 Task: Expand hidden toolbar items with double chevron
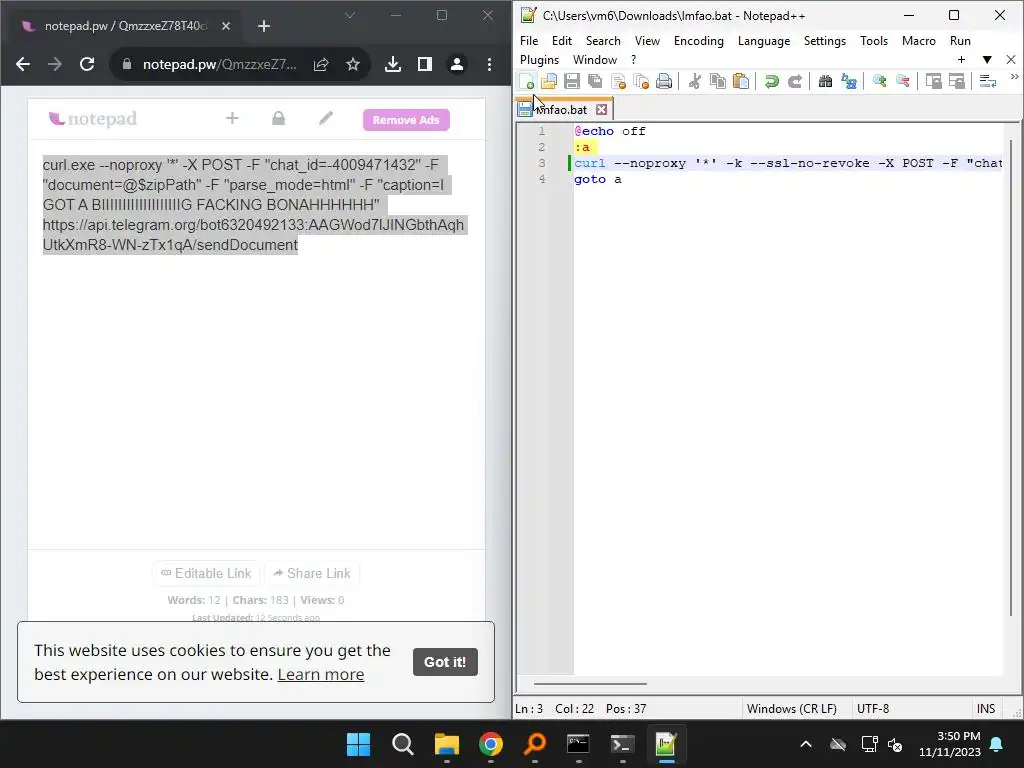point(1014,77)
